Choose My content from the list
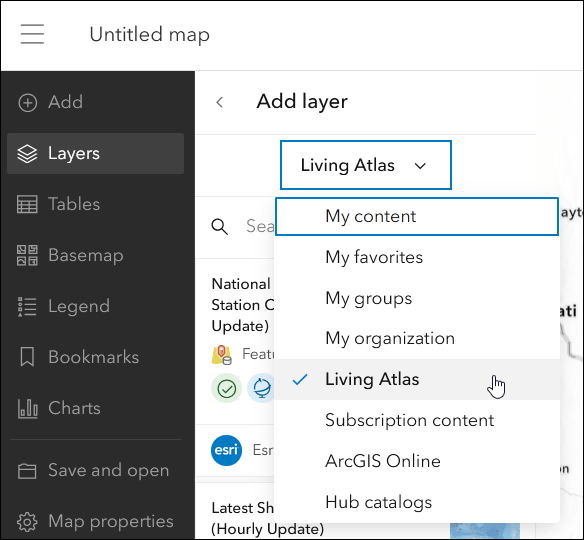584x540 pixels. pyautogui.click(x=417, y=216)
